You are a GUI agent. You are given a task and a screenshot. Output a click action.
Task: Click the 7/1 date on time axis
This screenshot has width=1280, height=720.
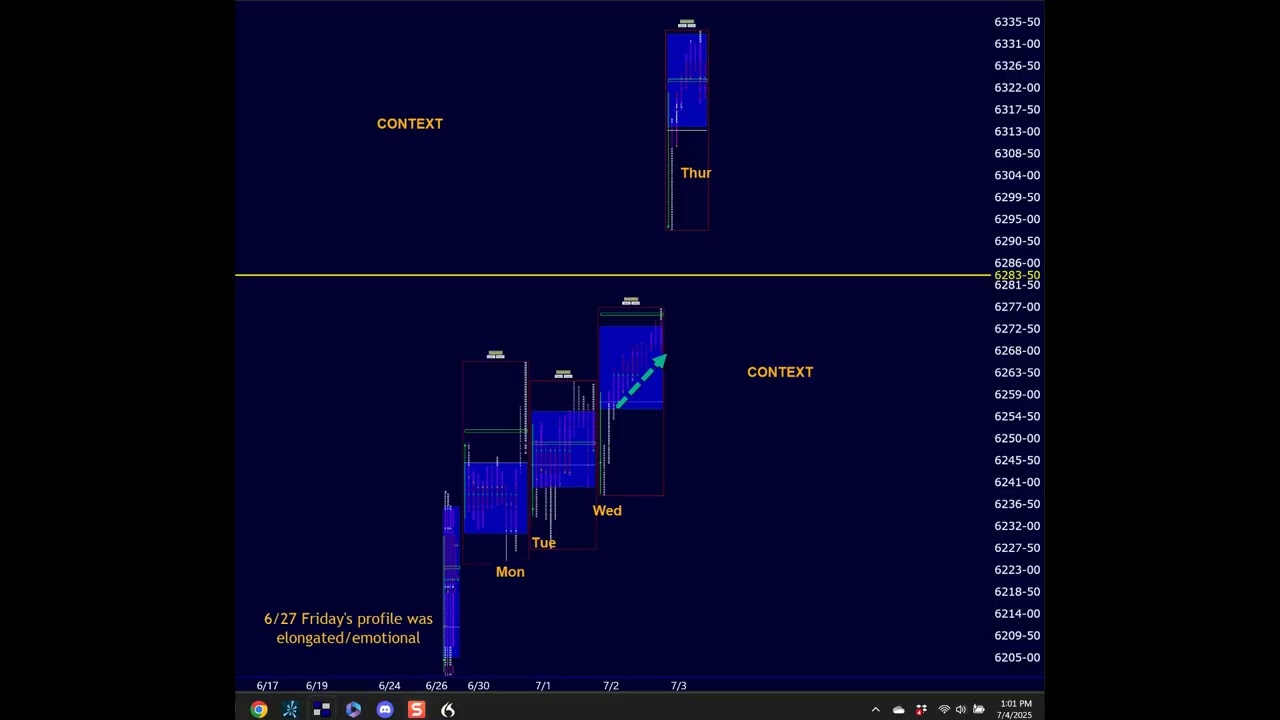543,686
